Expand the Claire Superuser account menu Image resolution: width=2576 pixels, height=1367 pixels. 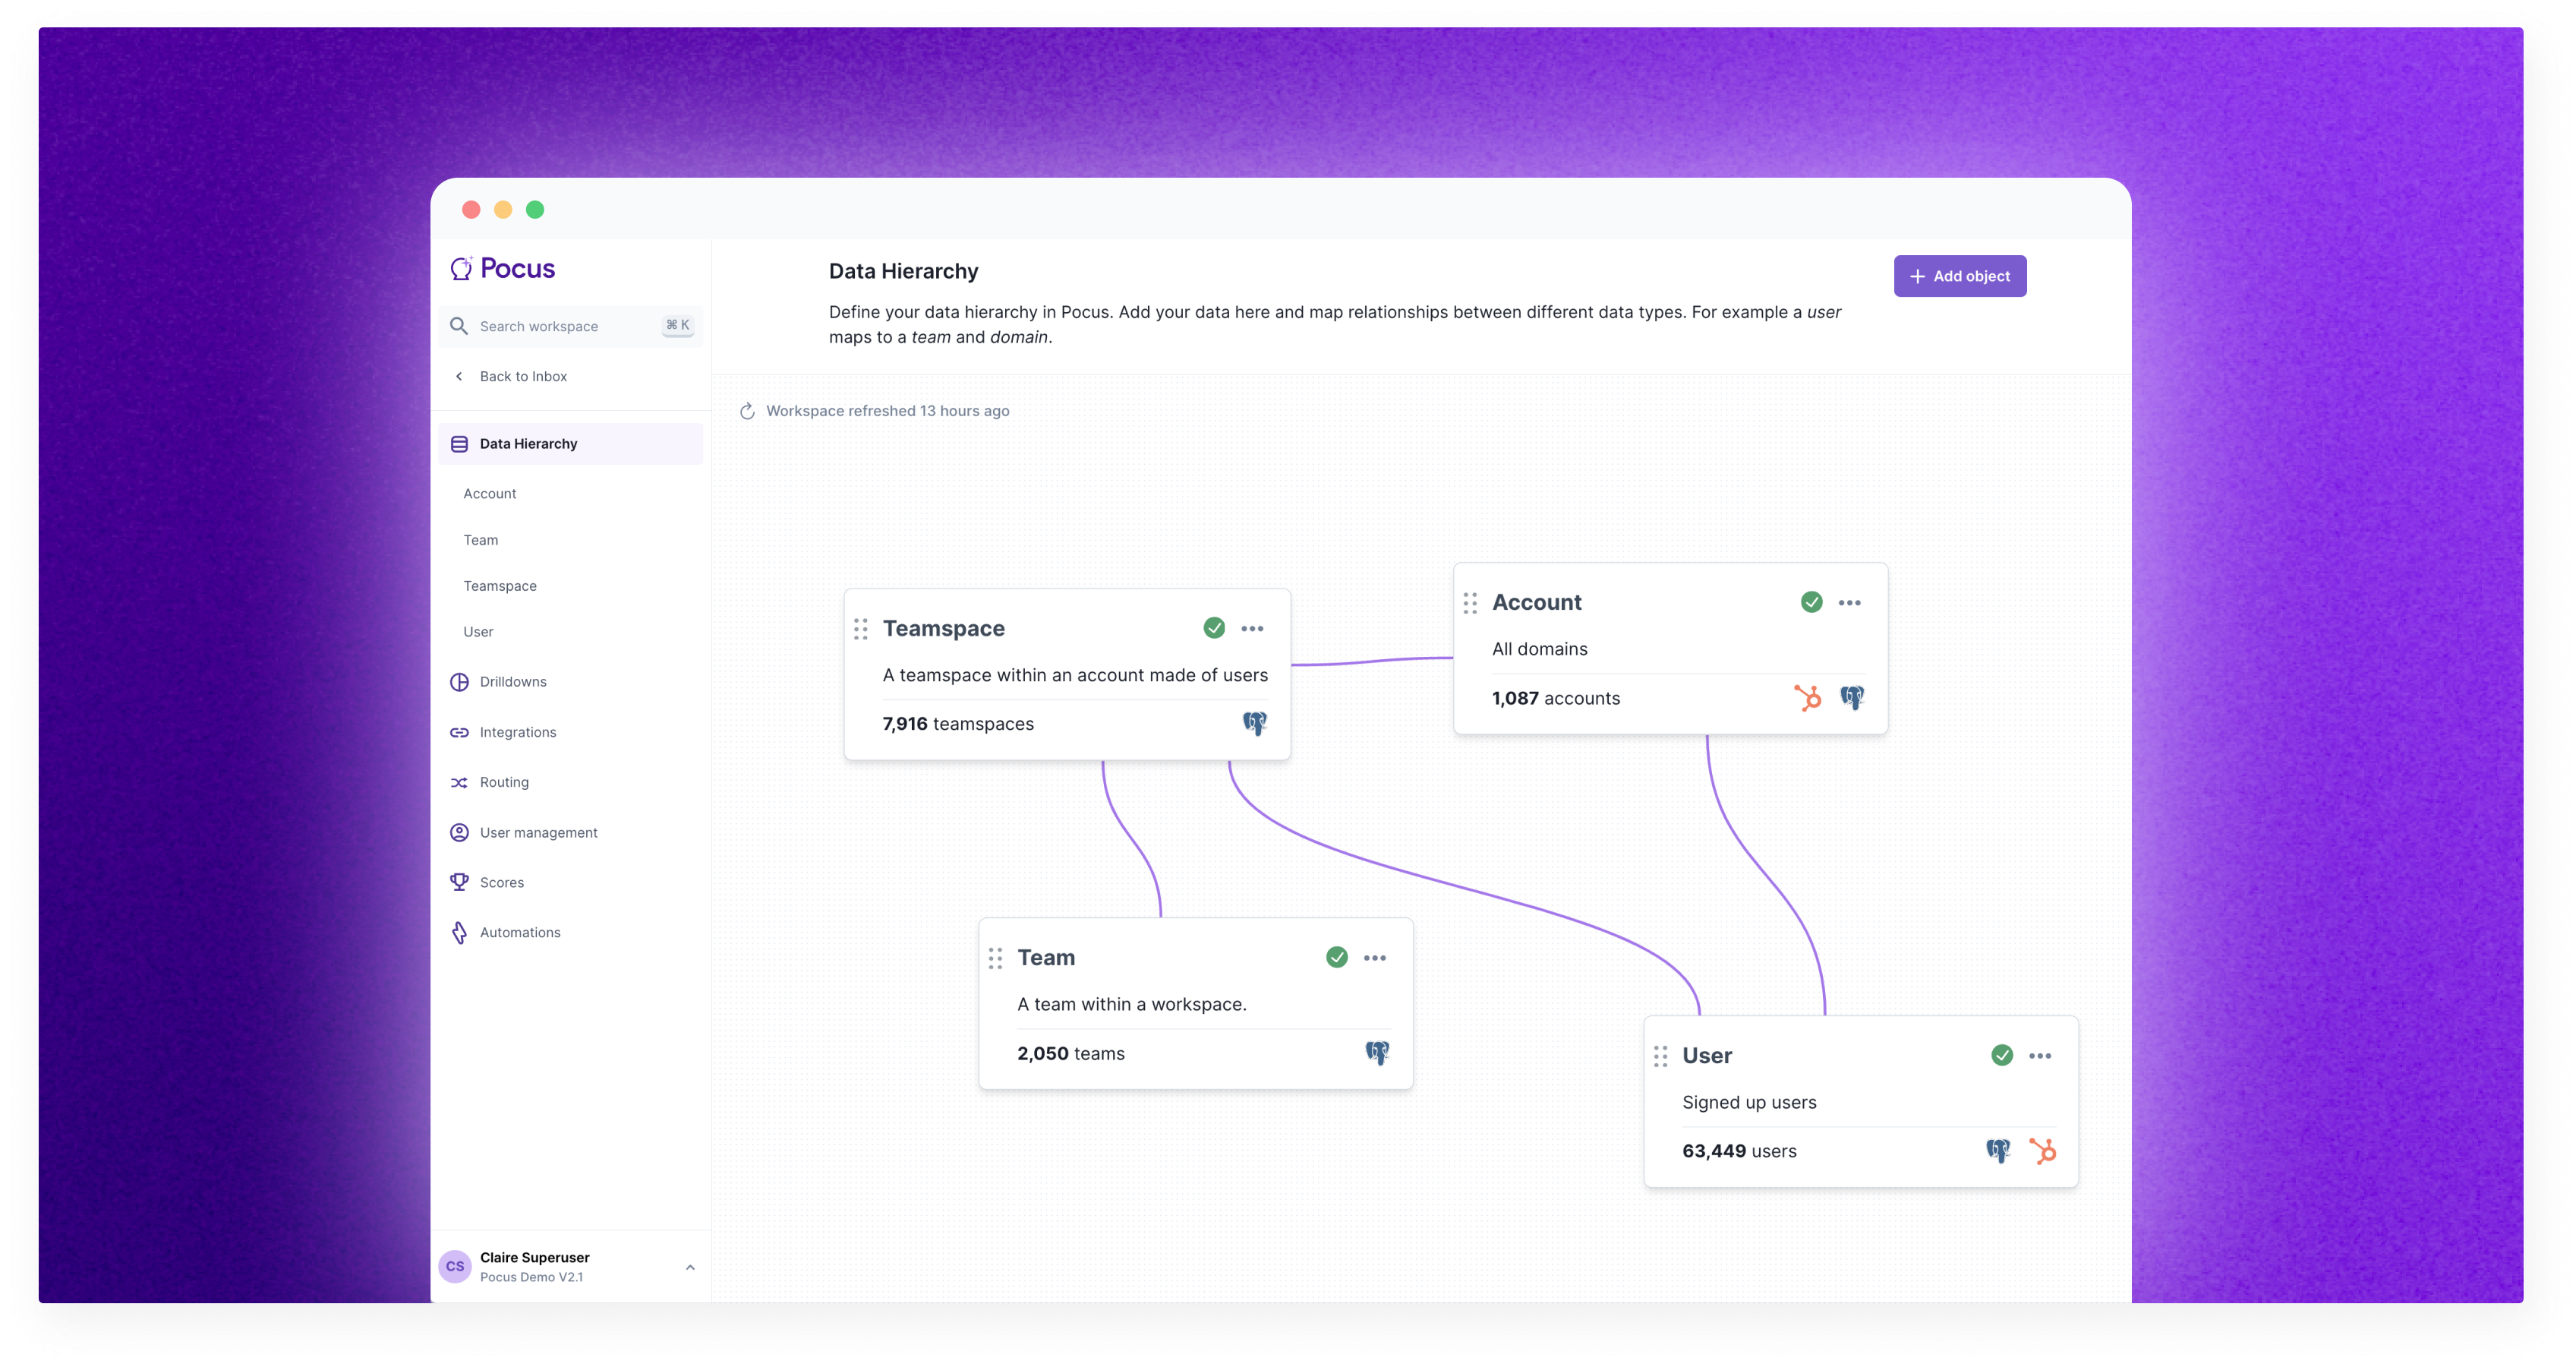pos(690,1267)
